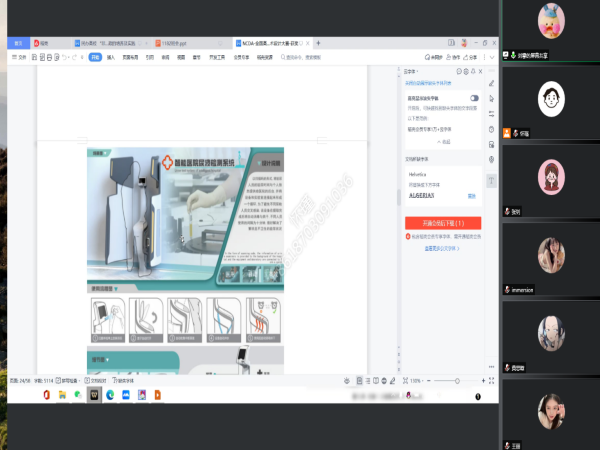Add a new document tab
Image resolution: width=600 pixels, height=450 pixels.
318,43
